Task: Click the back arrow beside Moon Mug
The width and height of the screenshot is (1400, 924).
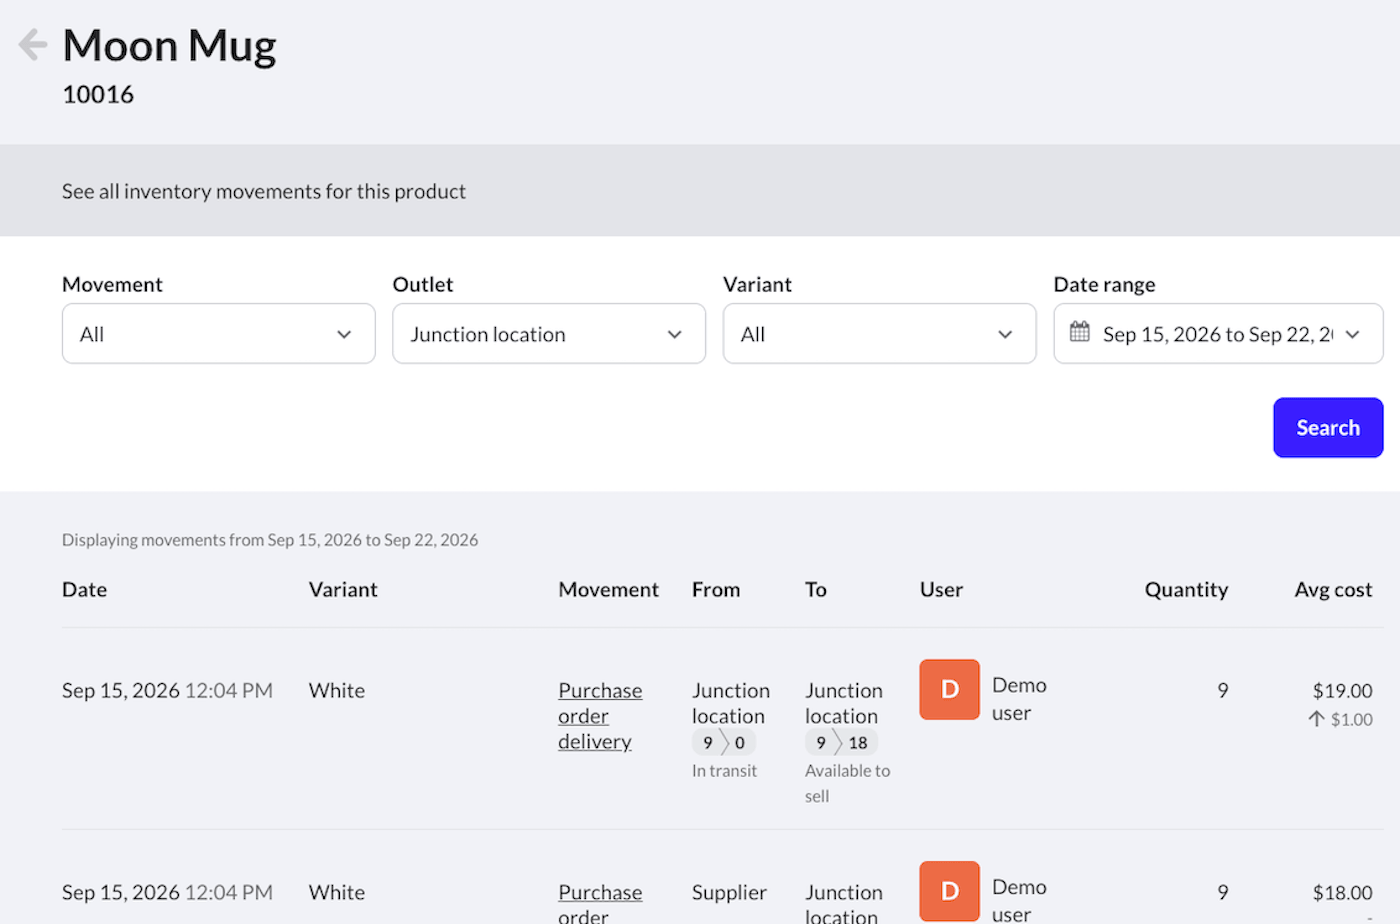Action: (33, 45)
